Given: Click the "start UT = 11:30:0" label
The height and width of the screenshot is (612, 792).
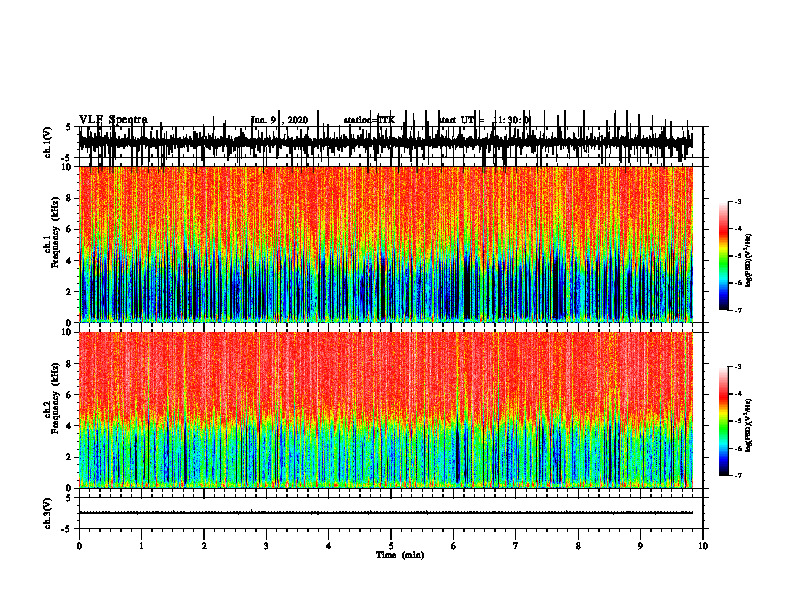Looking at the screenshot, I should [x=485, y=120].
